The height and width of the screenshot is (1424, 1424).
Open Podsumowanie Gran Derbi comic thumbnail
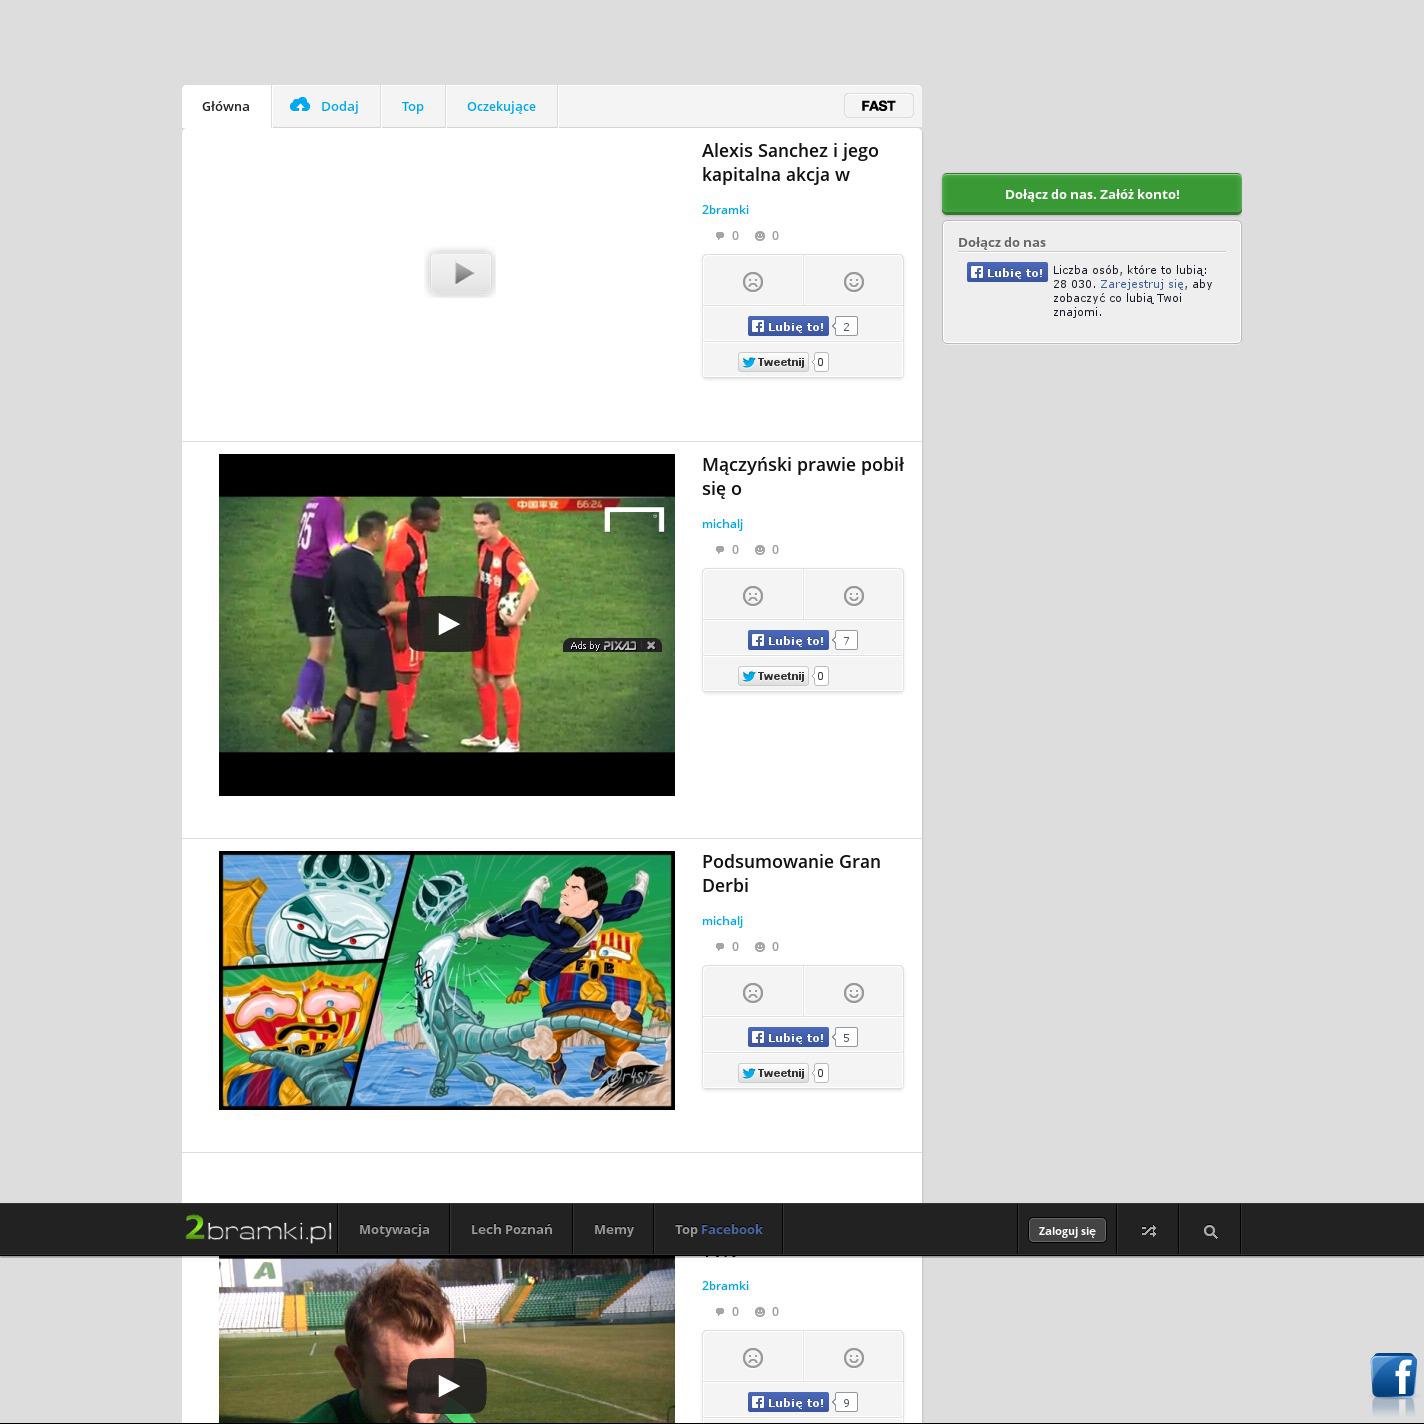coord(447,980)
